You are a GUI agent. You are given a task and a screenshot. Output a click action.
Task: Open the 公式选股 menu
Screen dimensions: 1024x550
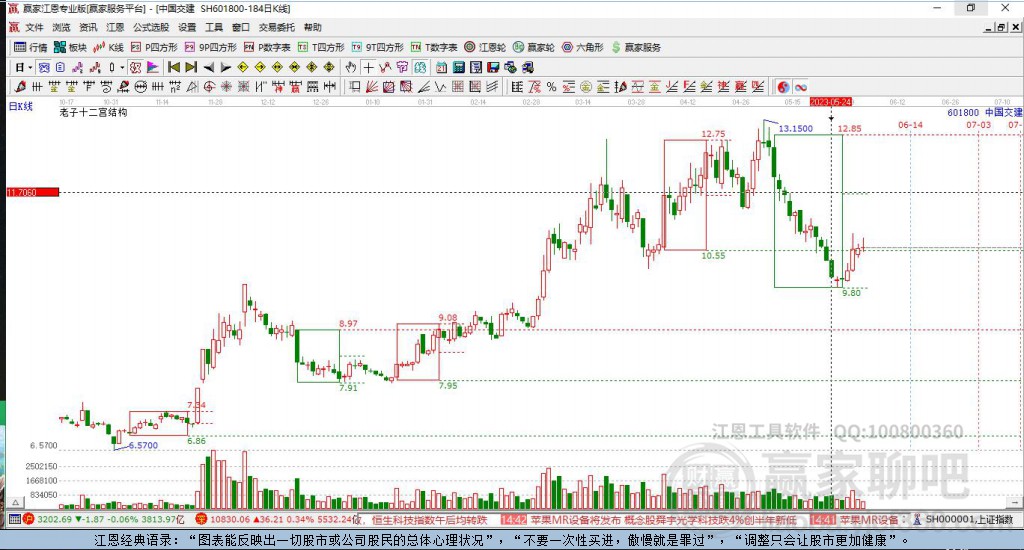(151, 27)
